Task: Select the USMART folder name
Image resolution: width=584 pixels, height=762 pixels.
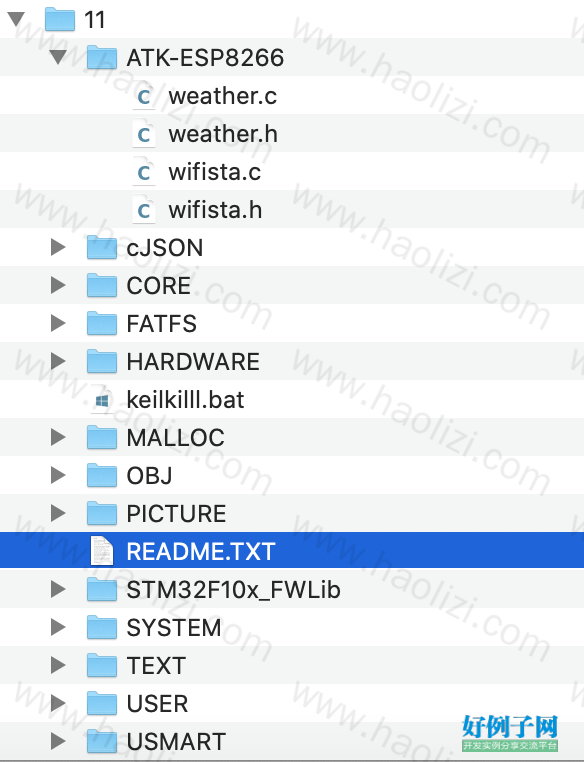Action: point(176,742)
